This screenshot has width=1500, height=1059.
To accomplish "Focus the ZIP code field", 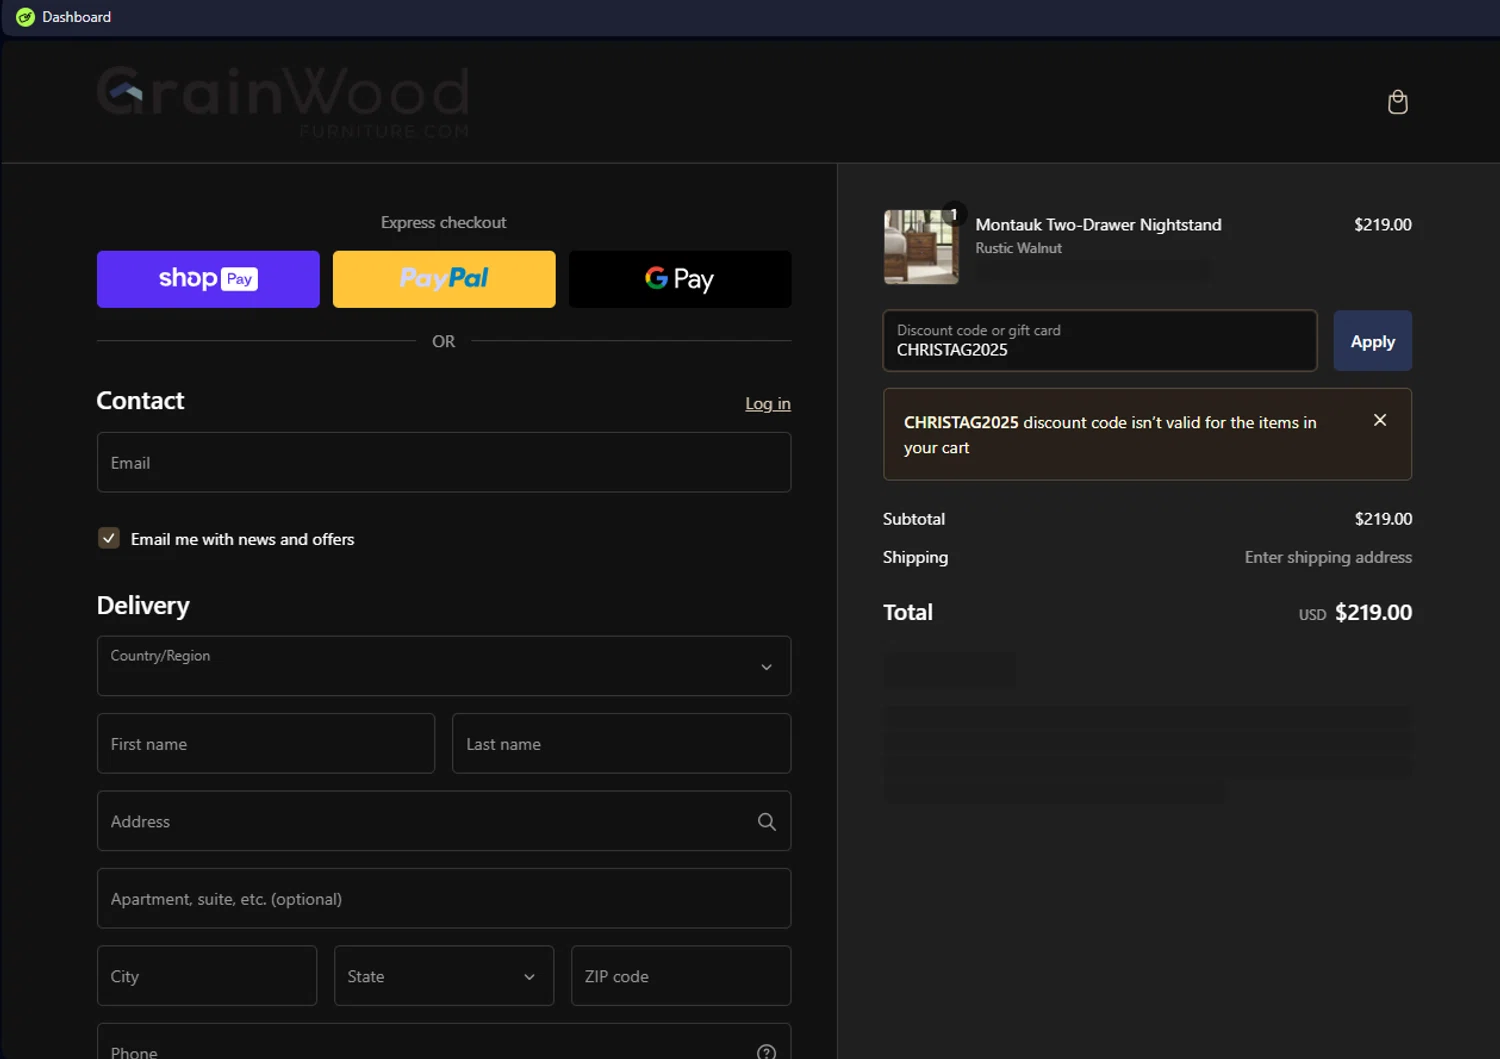I will click(681, 976).
